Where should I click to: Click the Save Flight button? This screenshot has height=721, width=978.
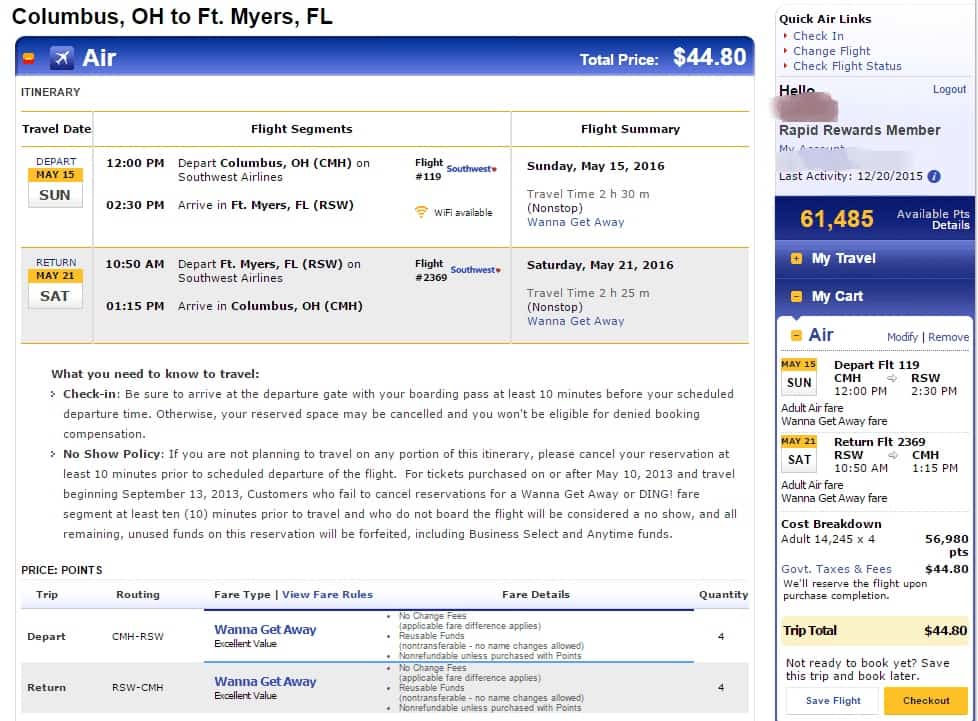pos(833,700)
